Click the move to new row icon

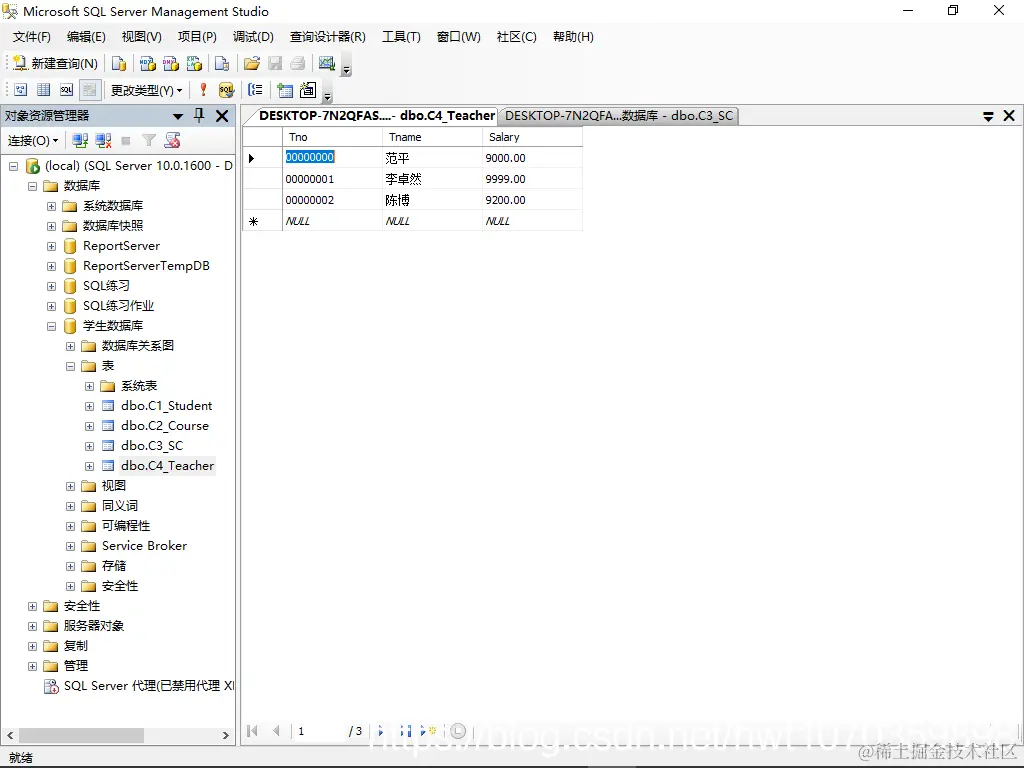point(428,731)
